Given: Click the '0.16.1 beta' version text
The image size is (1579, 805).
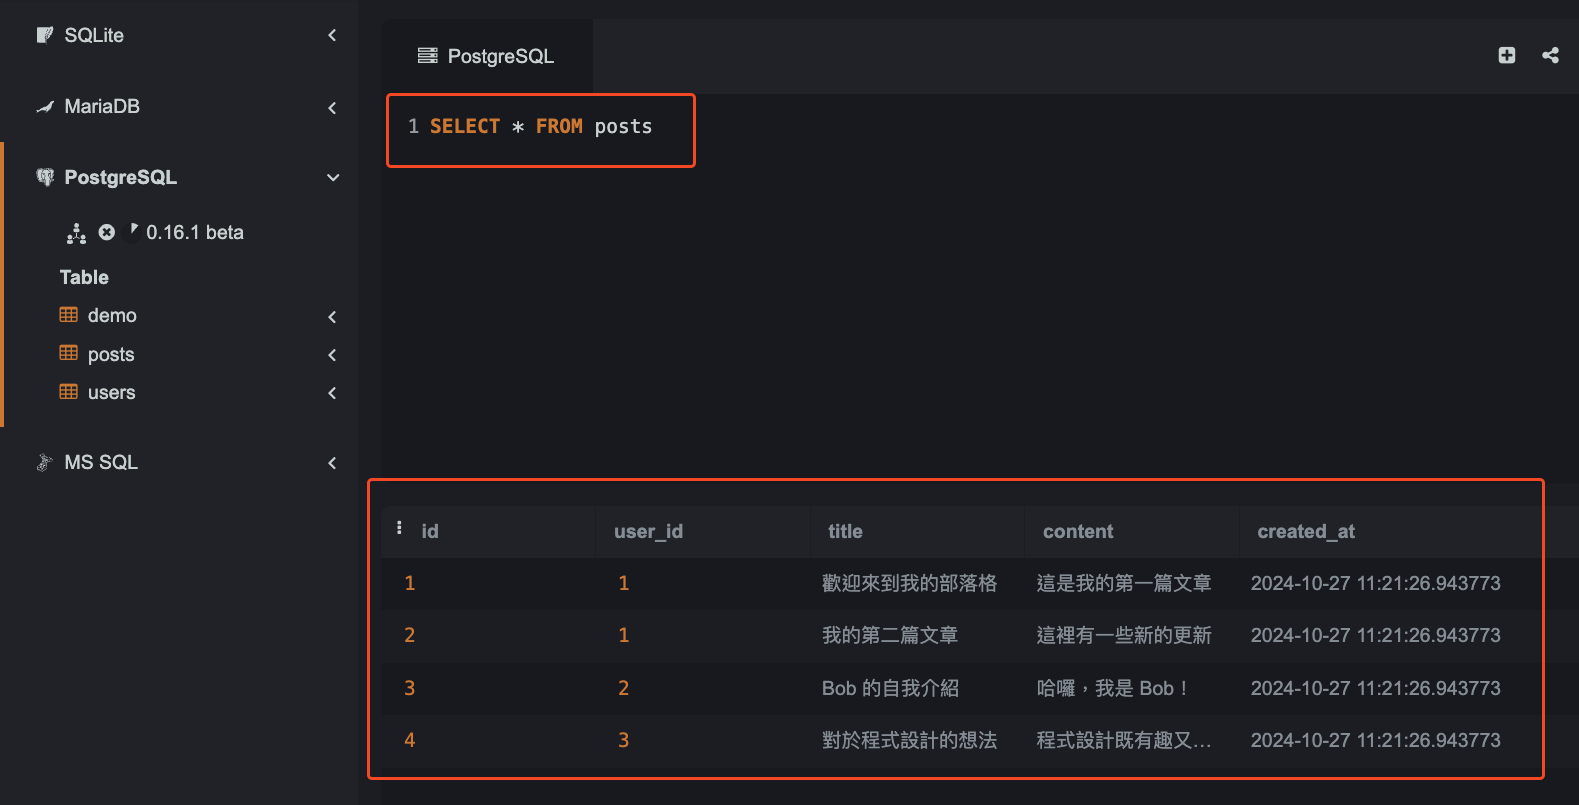Looking at the screenshot, I should [195, 232].
